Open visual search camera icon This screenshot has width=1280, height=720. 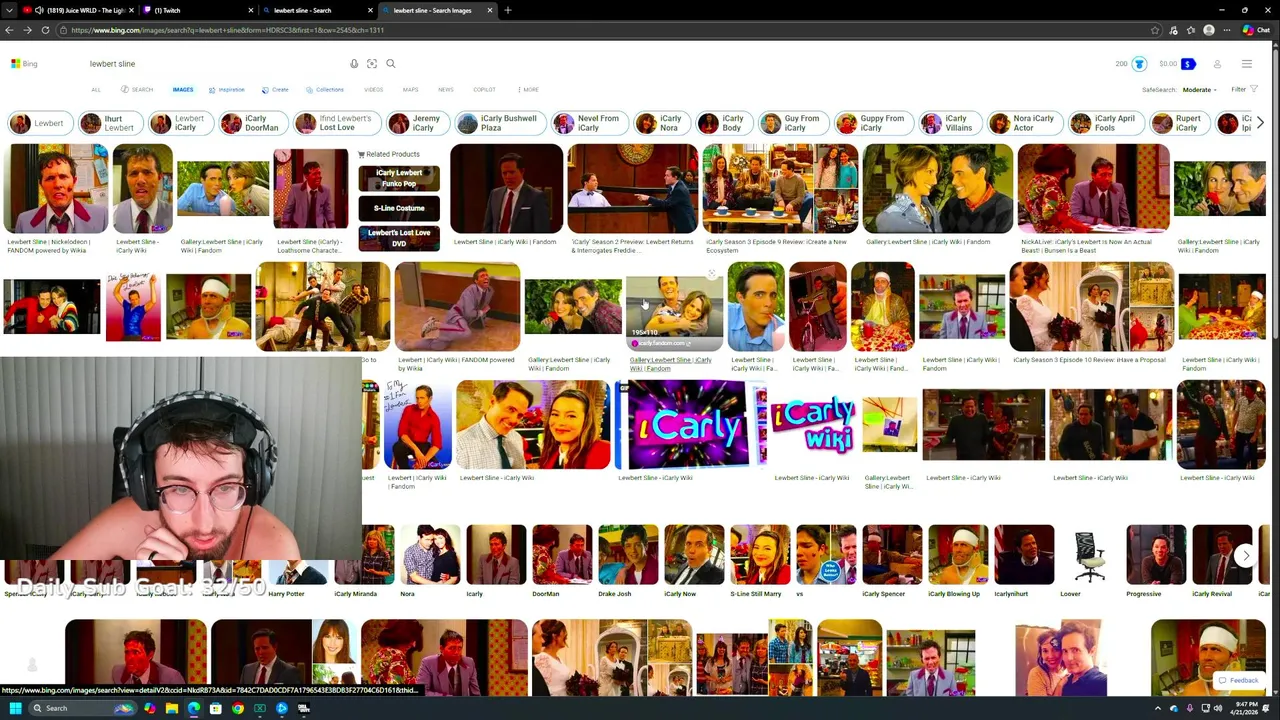click(x=372, y=64)
